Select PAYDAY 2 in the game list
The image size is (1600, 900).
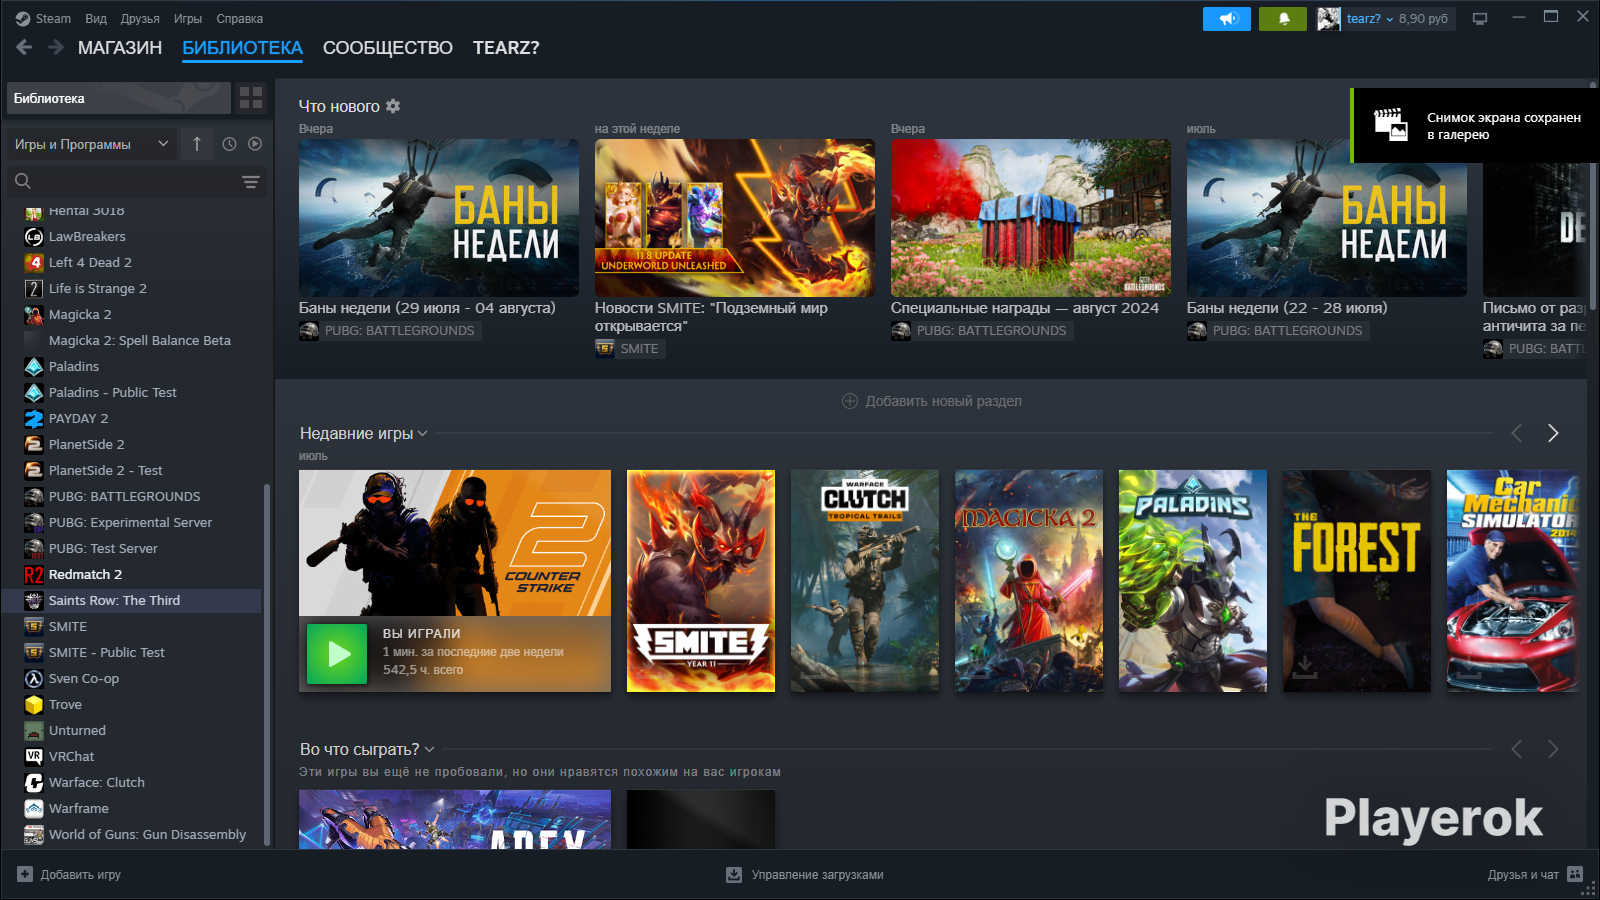132,419
